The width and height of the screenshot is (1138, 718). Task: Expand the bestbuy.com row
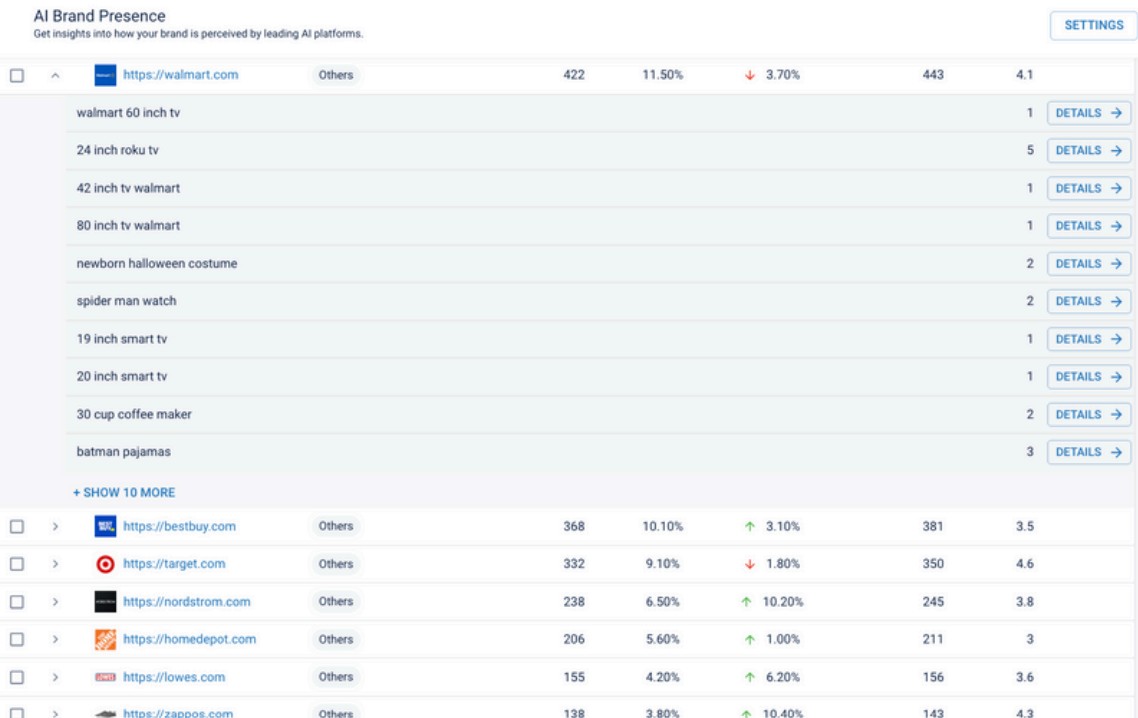point(55,527)
